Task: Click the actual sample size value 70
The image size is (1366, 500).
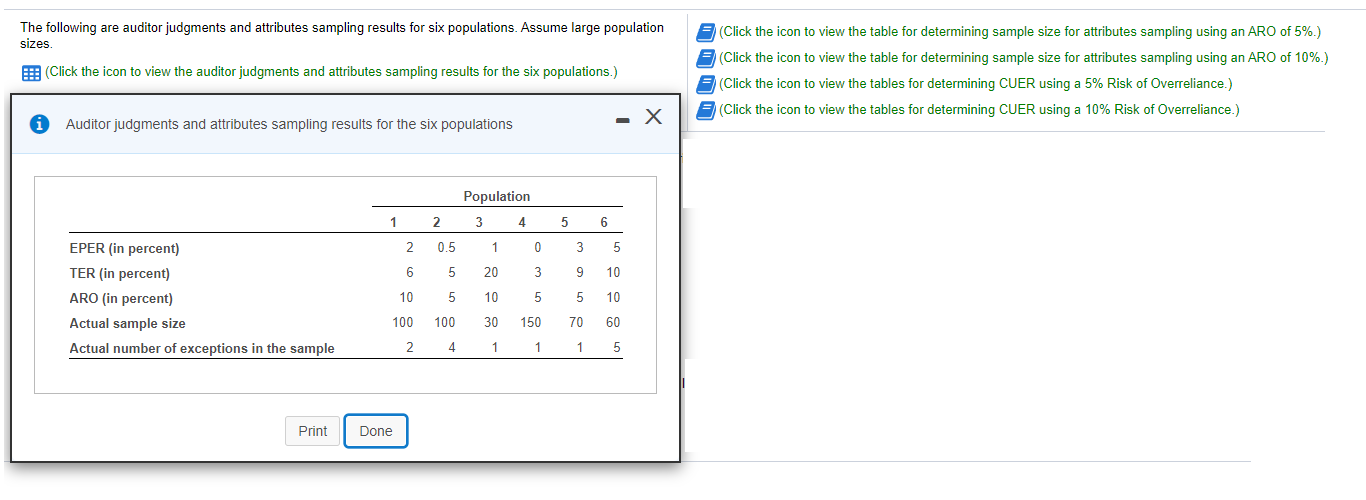Action: (576, 322)
